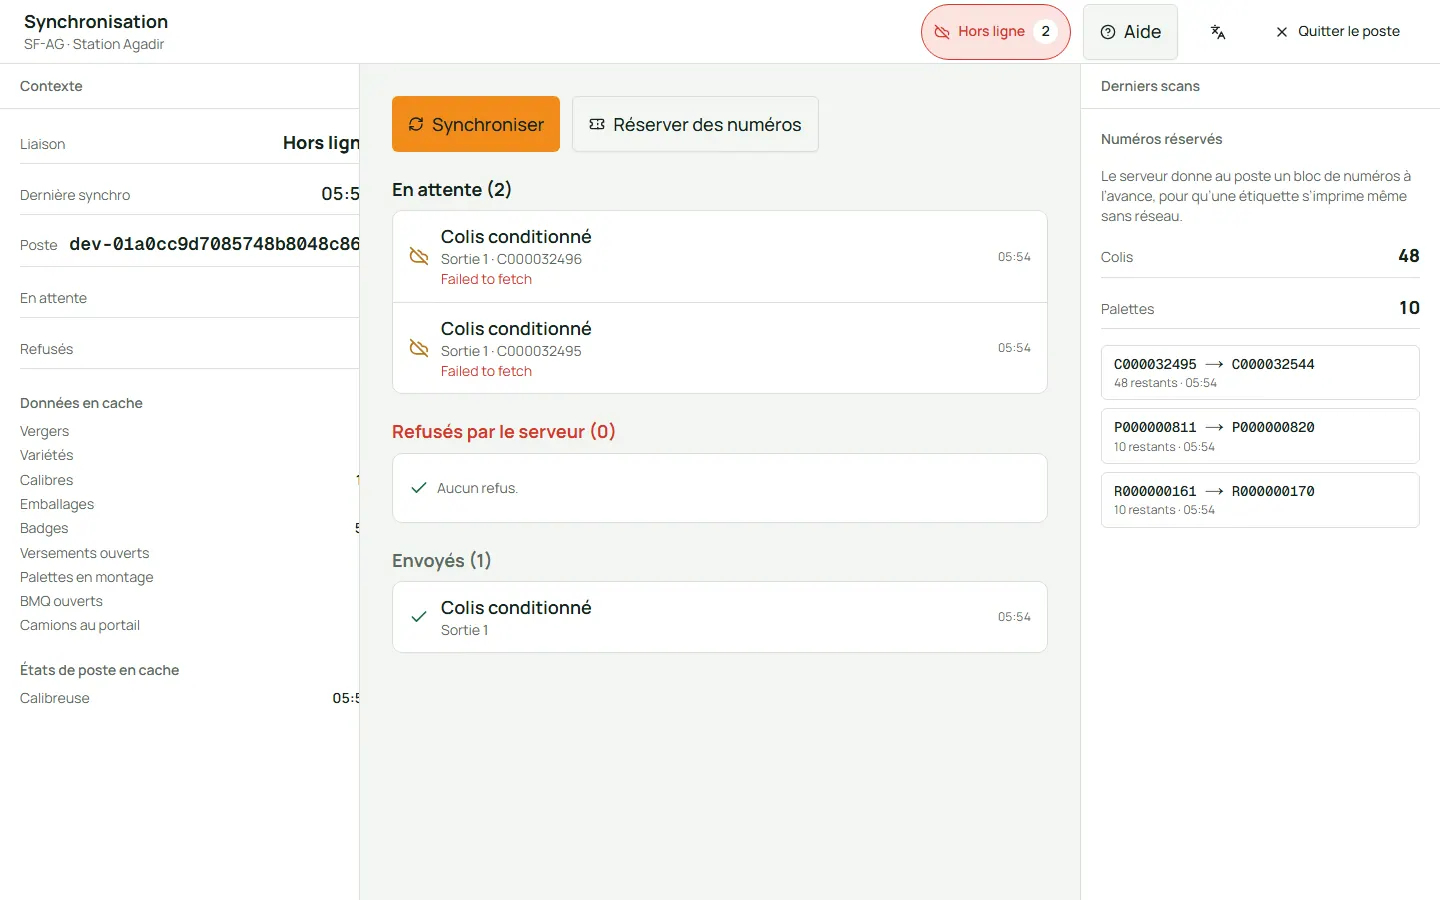1440x900 pixels.
Task: Click the checkmark icon on sent Colis conditionné
Action: pos(419,617)
